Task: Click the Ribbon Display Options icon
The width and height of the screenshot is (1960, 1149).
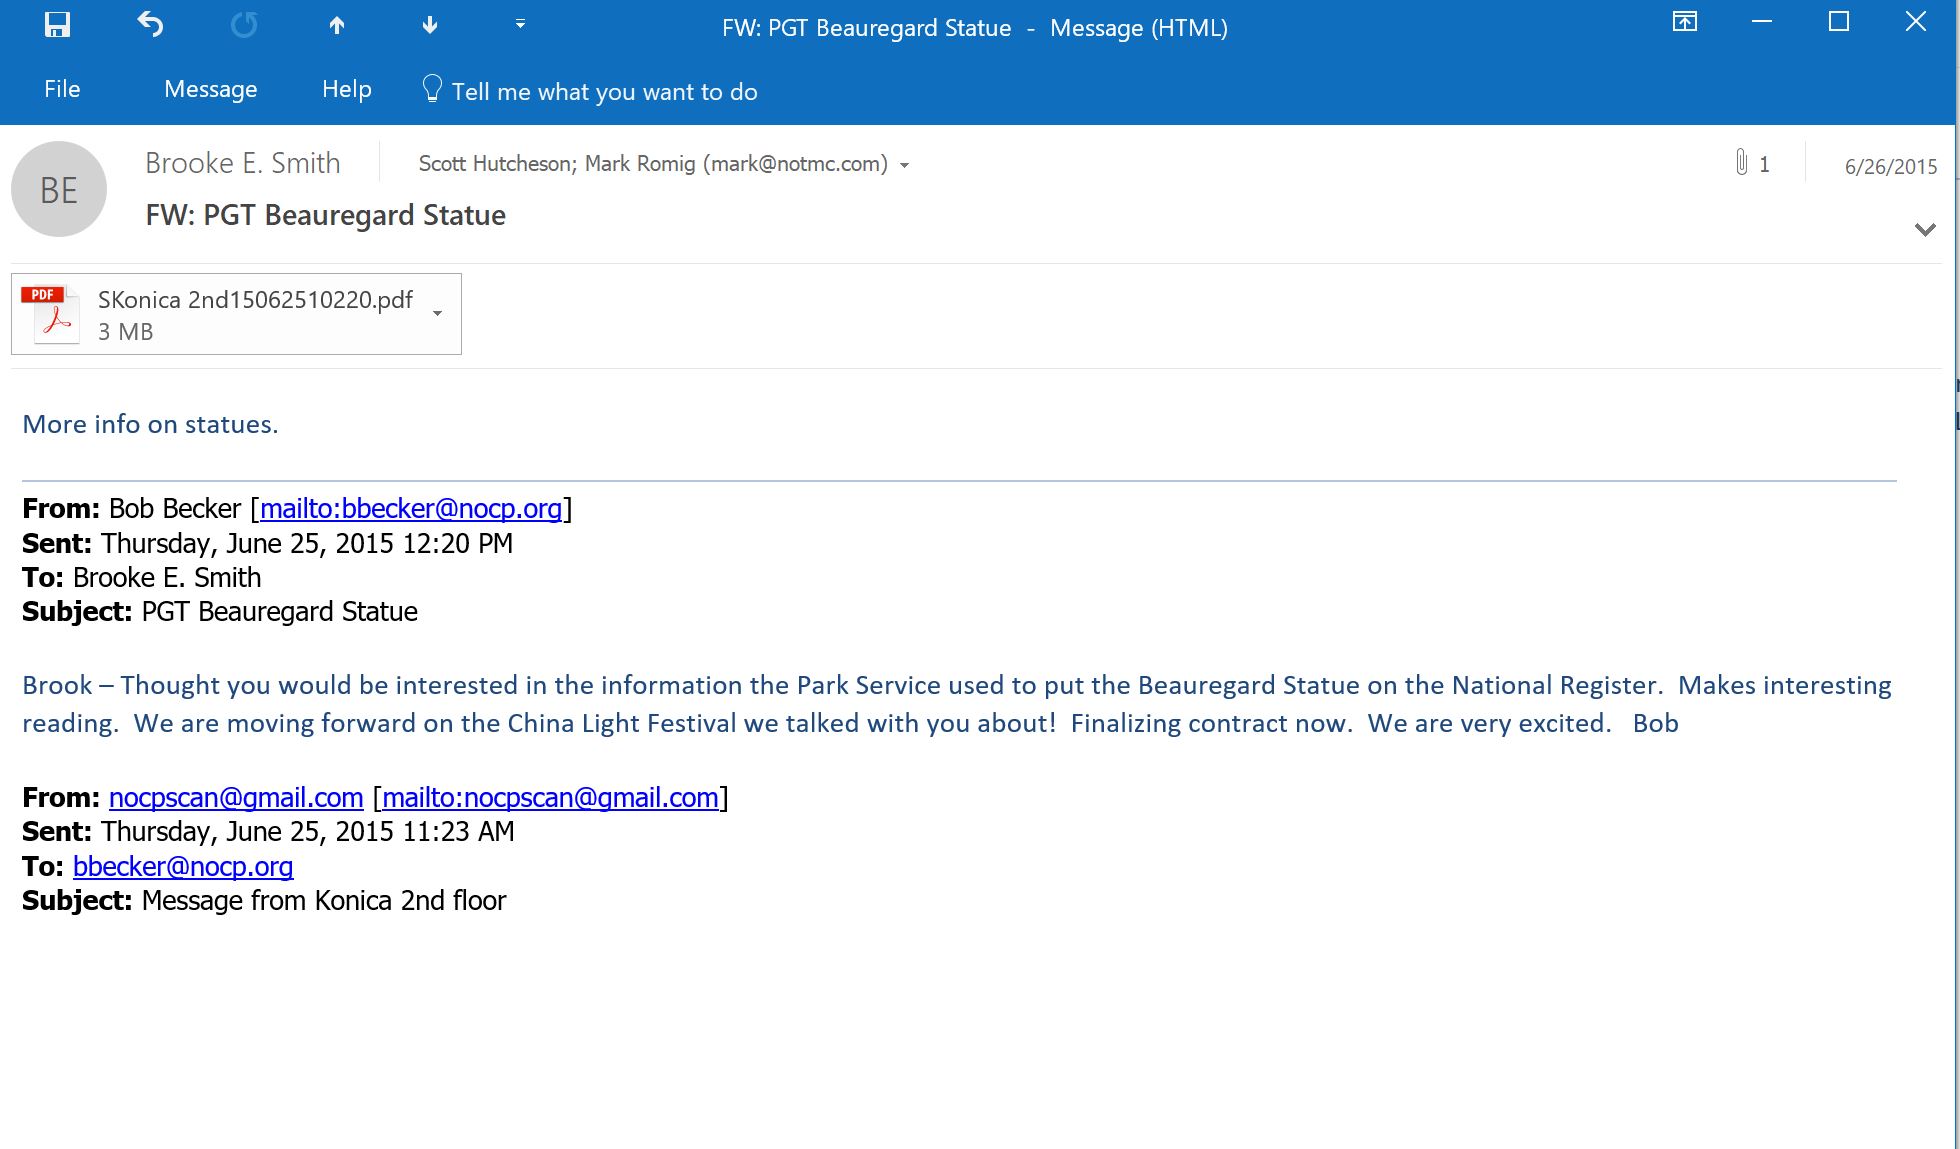Action: pos(1685,22)
